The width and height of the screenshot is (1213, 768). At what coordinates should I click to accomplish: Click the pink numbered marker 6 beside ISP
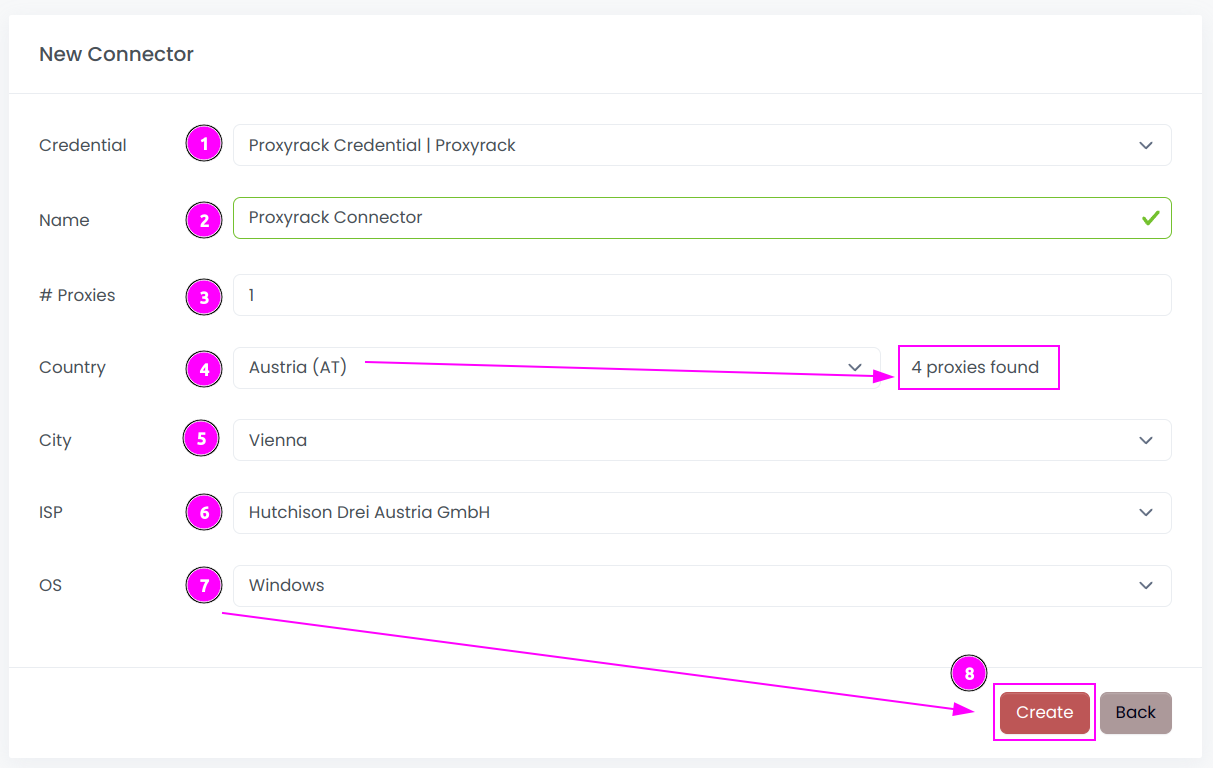[x=204, y=512]
